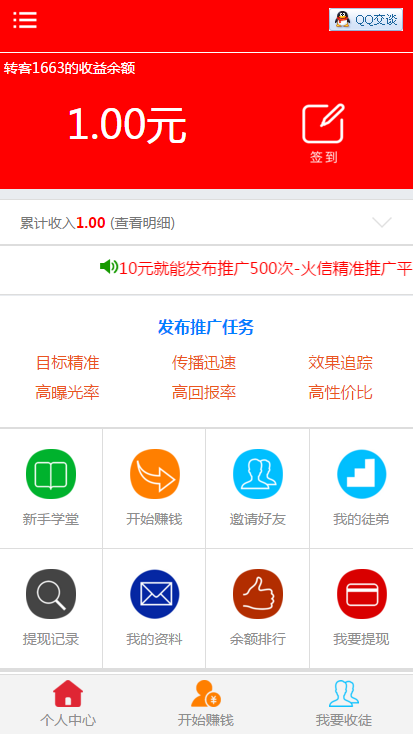Screen dimensions: 413x734
Task: View 提现记录 magnifier icon
Action: [51, 594]
